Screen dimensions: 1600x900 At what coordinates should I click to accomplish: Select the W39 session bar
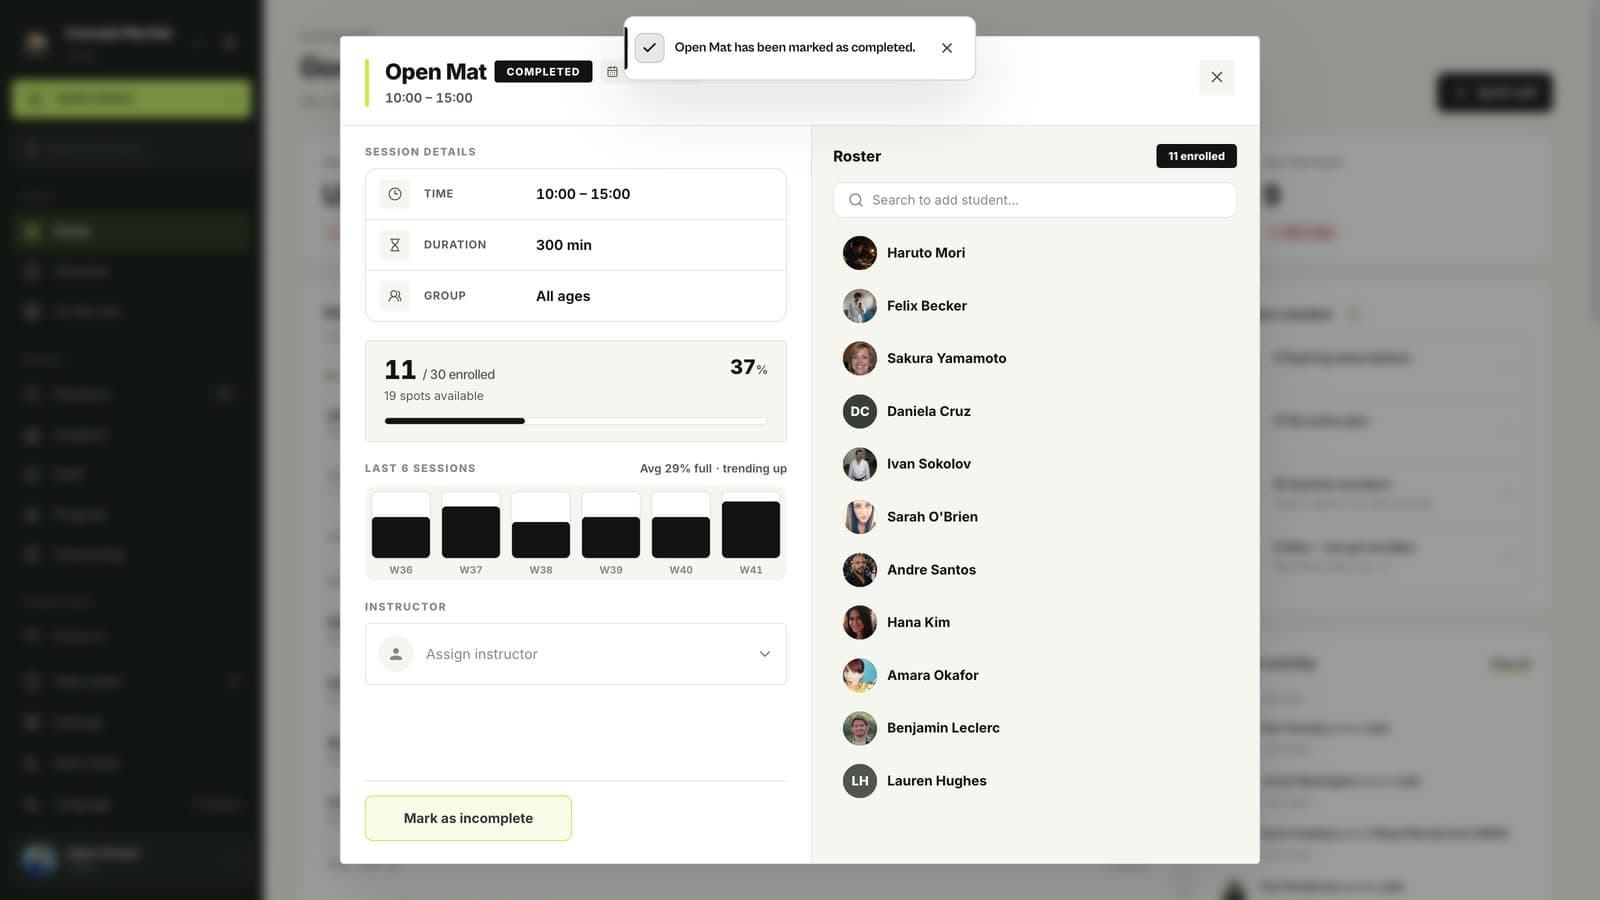point(611,526)
